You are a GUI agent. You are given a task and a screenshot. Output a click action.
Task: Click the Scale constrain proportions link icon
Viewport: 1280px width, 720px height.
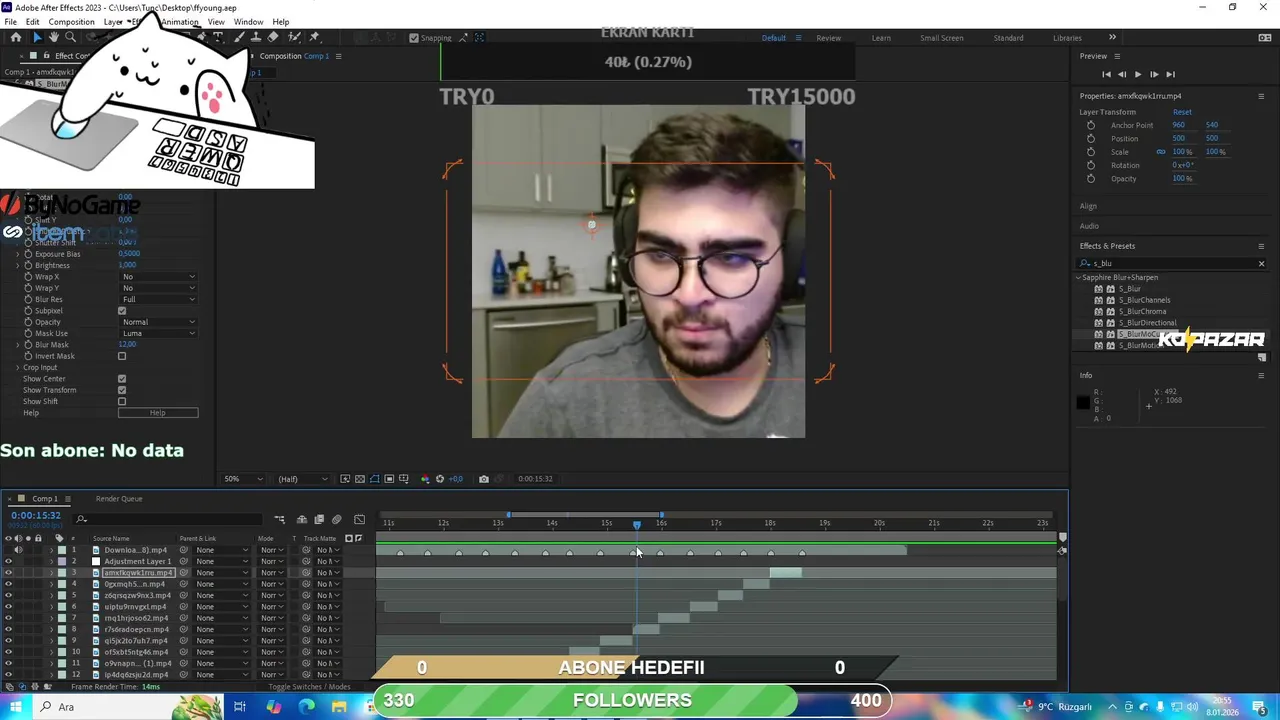[1161, 152]
